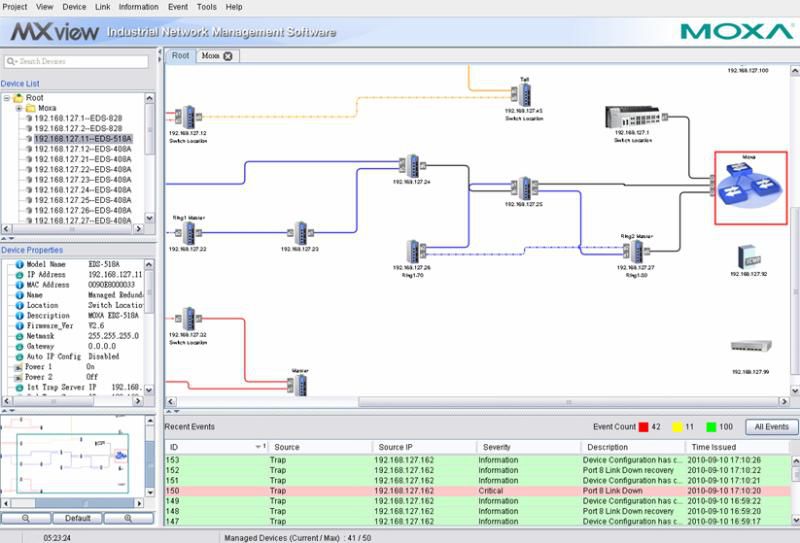800x543 pixels.
Task: Click the switch icon at 192.168.127.24
Action: point(412,166)
